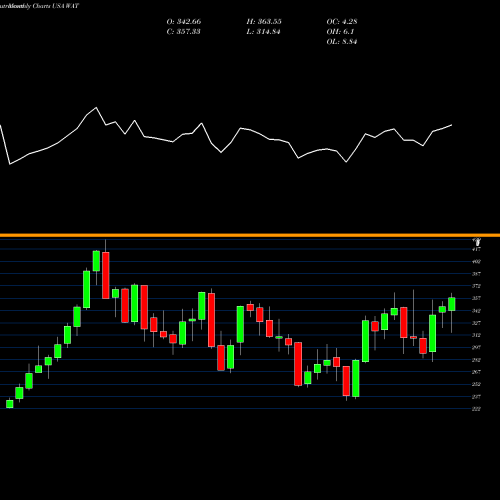500x500 pixels.
Task: Click the 297 price axis label
Action: tap(477, 347)
